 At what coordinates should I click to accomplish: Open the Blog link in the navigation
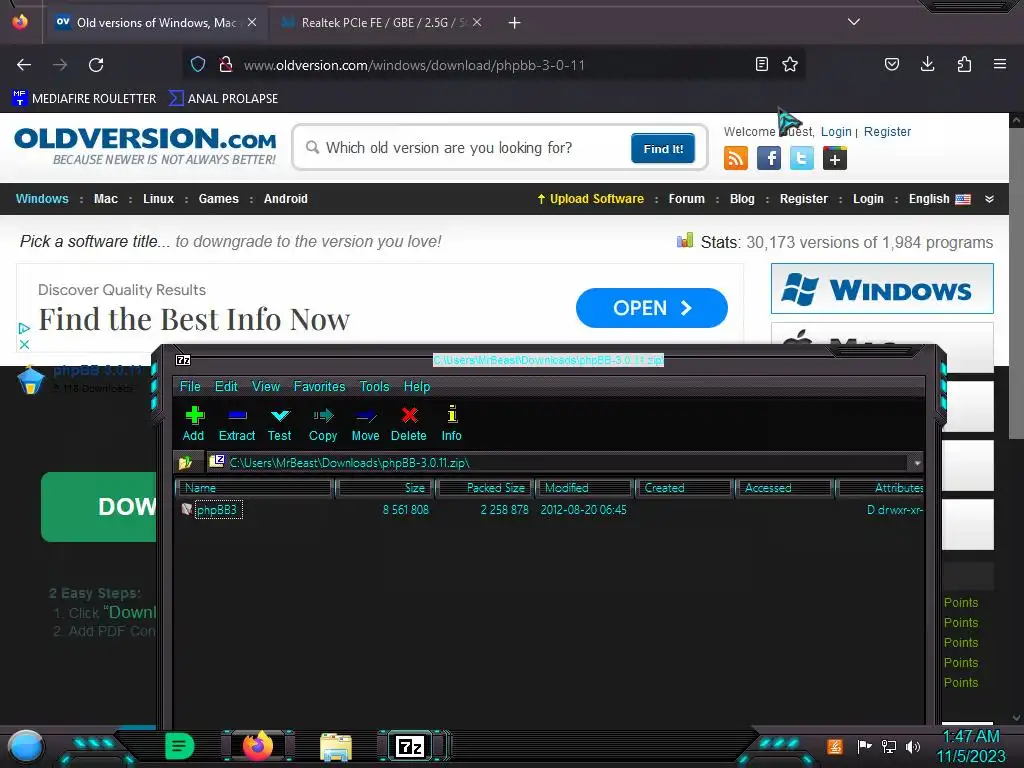[x=742, y=199]
